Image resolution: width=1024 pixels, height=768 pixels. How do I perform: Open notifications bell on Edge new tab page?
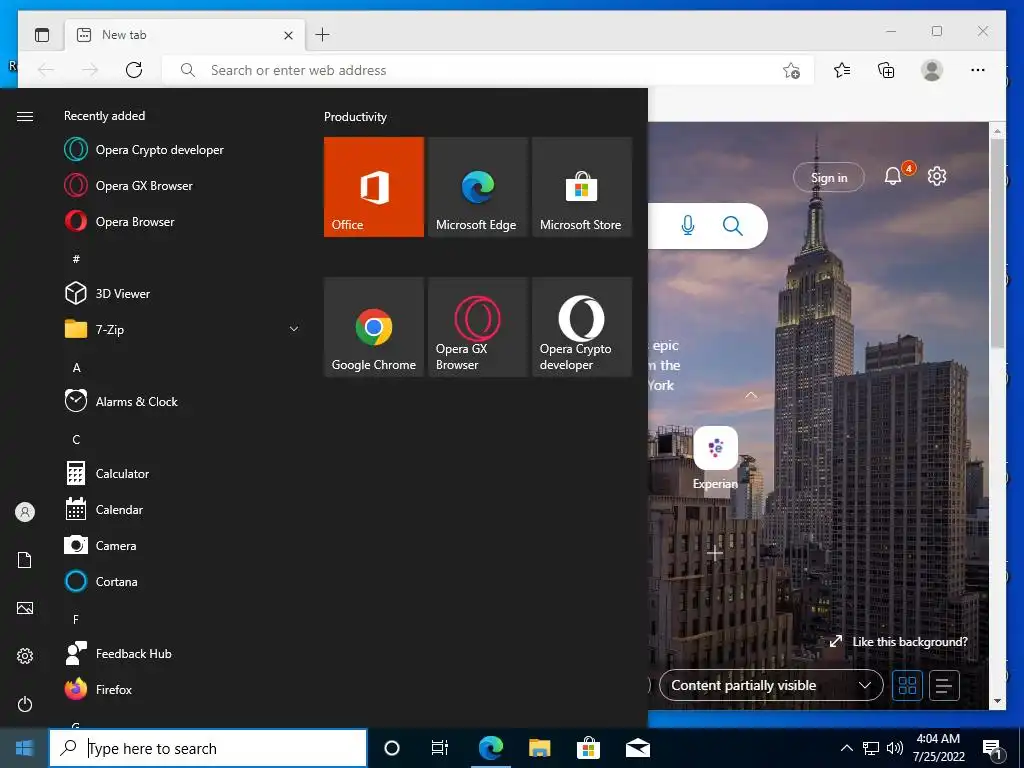point(893,176)
